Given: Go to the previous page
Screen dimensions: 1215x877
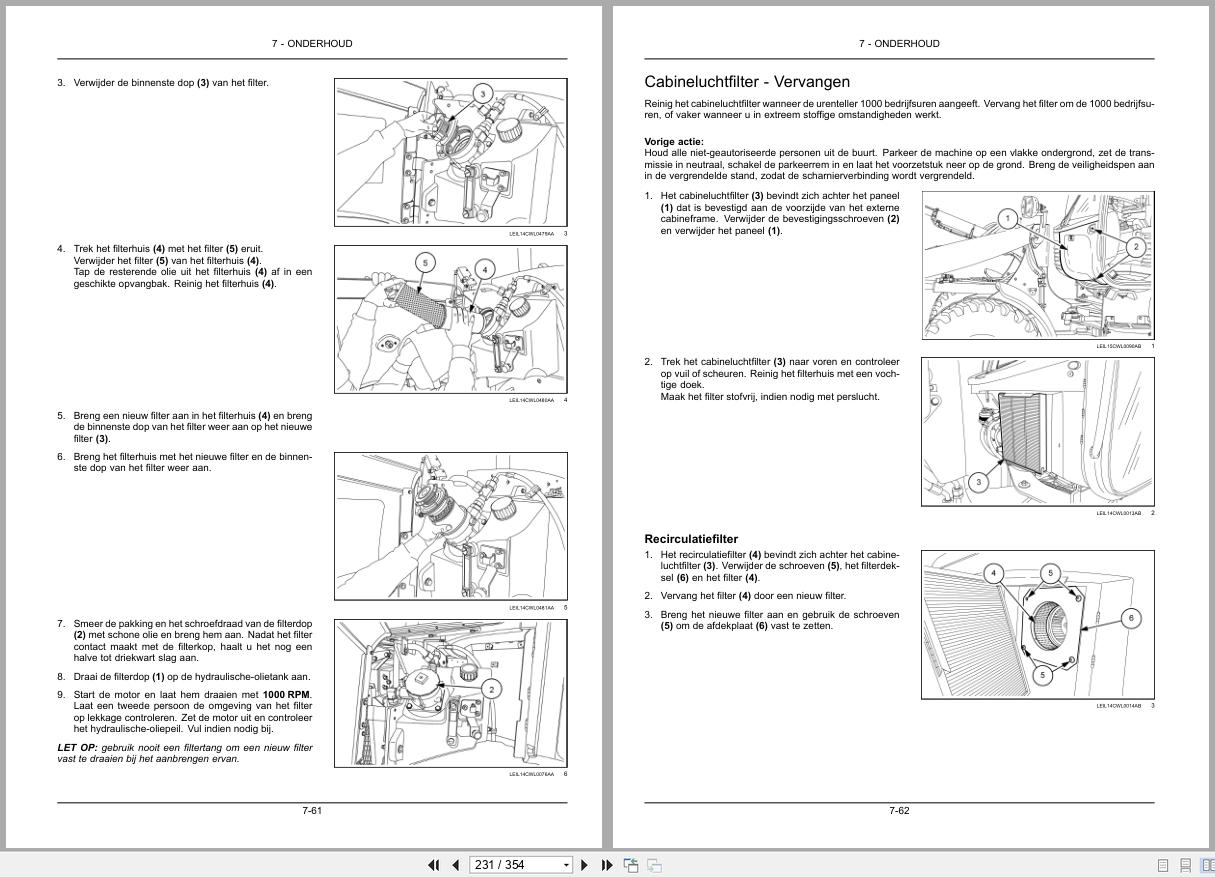Looking at the screenshot, I should 456,865.
